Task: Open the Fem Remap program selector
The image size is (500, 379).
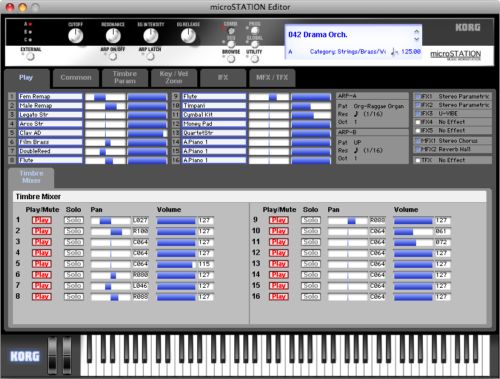Action: coord(50,96)
